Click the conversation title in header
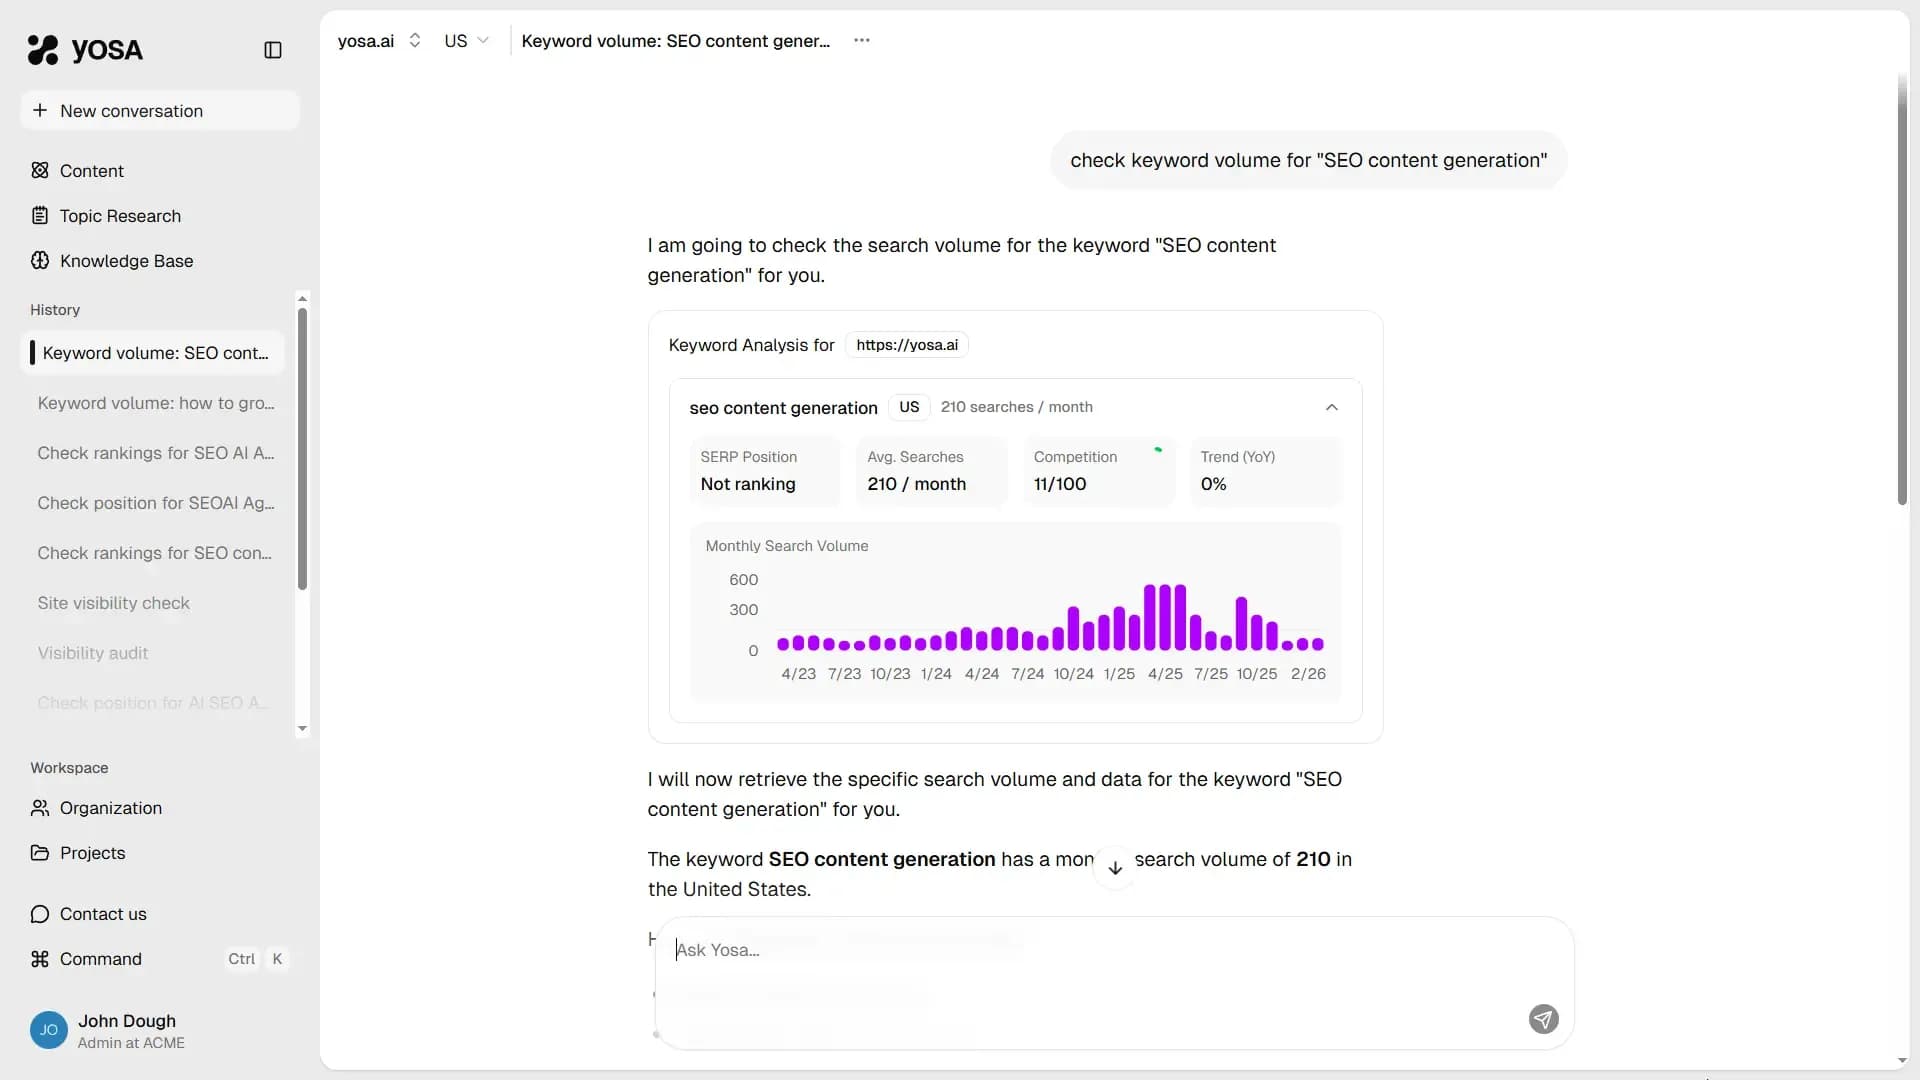The width and height of the screenshot is (1920, 1080). point(676,41)
